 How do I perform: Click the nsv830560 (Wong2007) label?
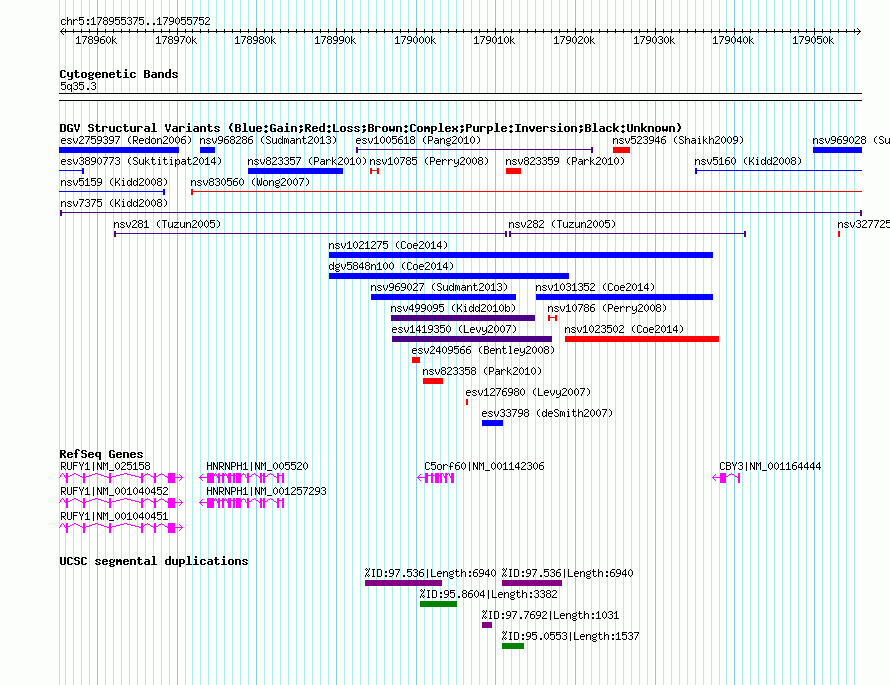click(250, 182)
